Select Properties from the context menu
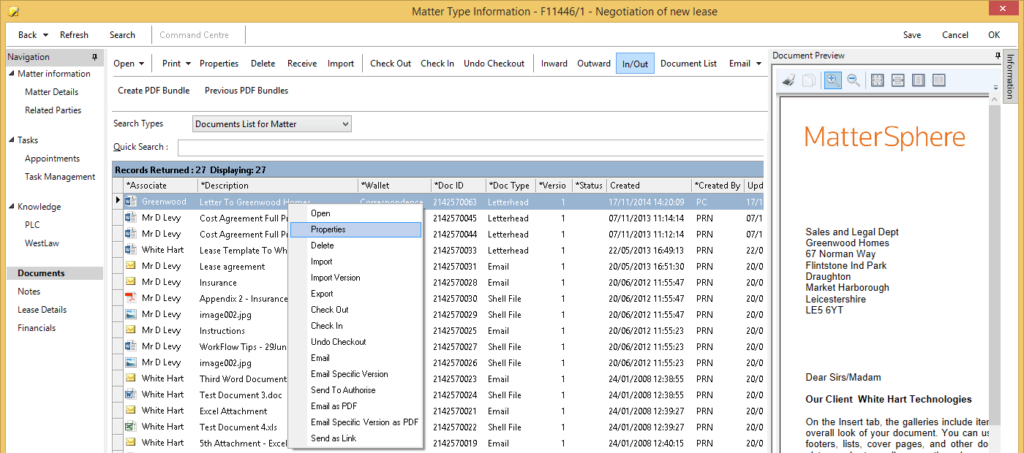1024x453 pixels. (x=327, y=229)
